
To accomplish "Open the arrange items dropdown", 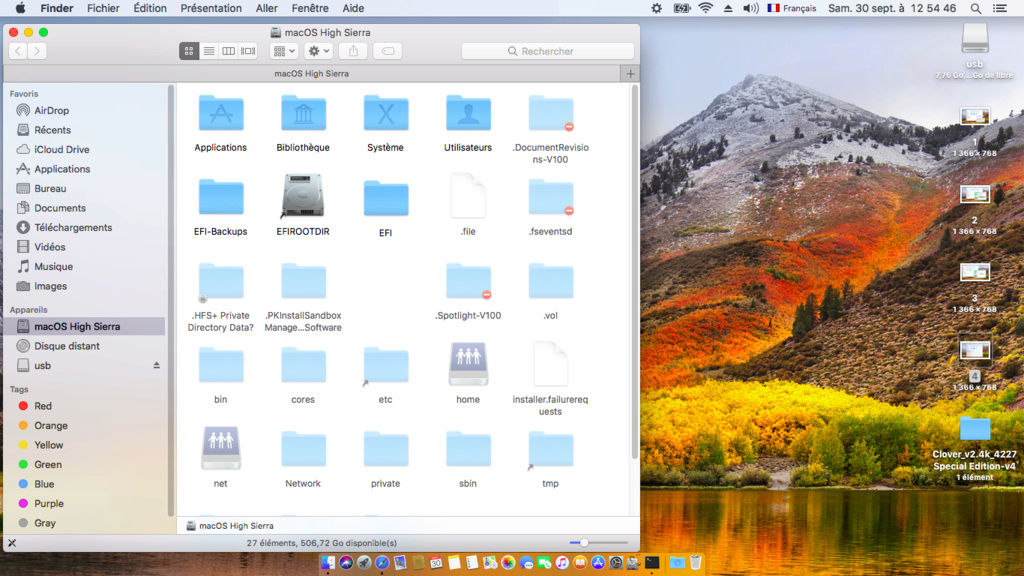I will tap(284, 51).
